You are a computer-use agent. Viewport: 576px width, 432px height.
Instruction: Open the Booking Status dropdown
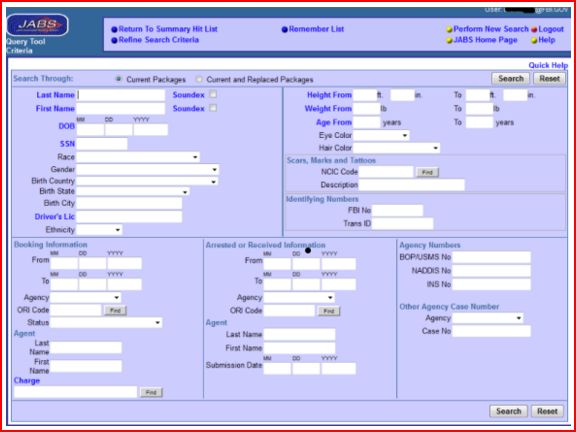coord(106,323)
